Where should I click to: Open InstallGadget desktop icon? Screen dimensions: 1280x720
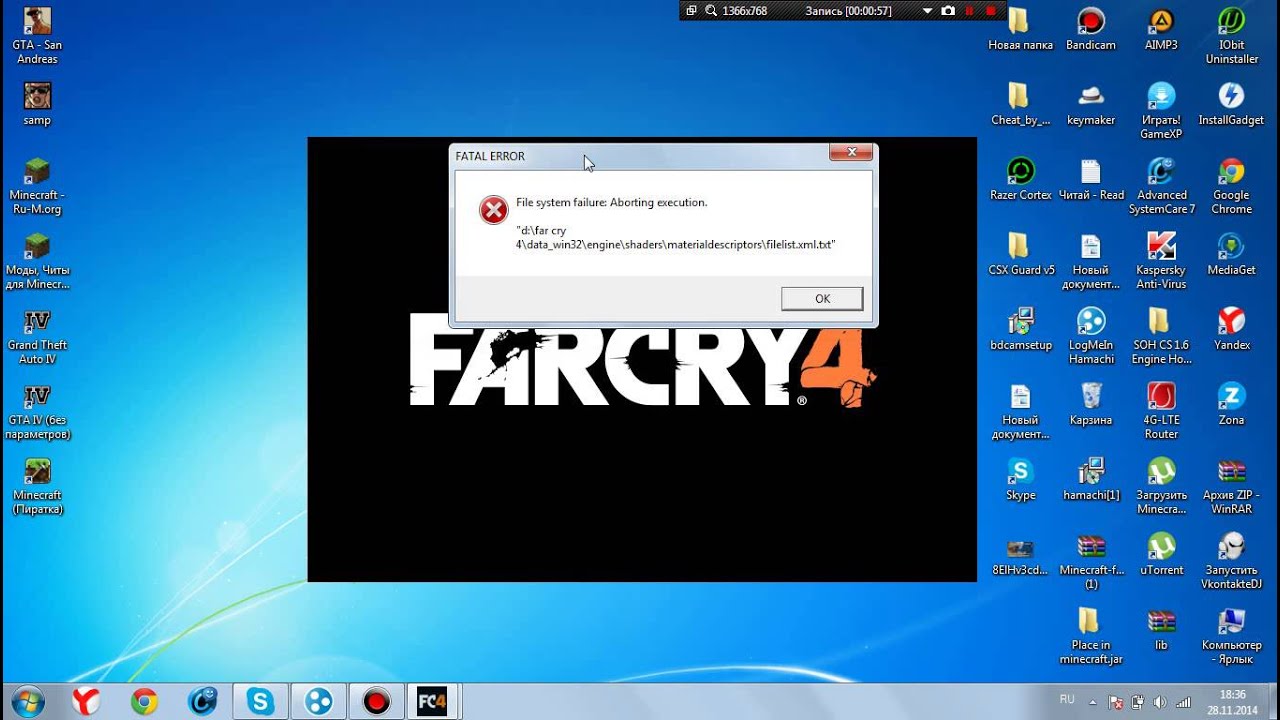(x=1231, y=104)
